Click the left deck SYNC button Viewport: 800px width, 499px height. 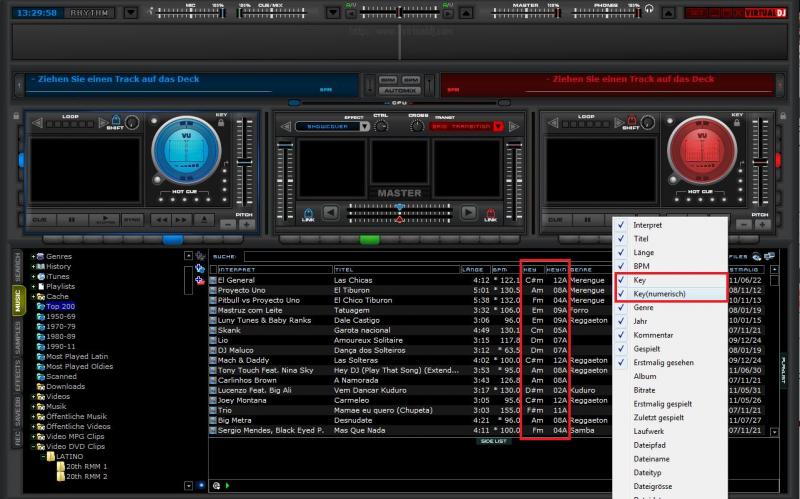tap(133, 220)
